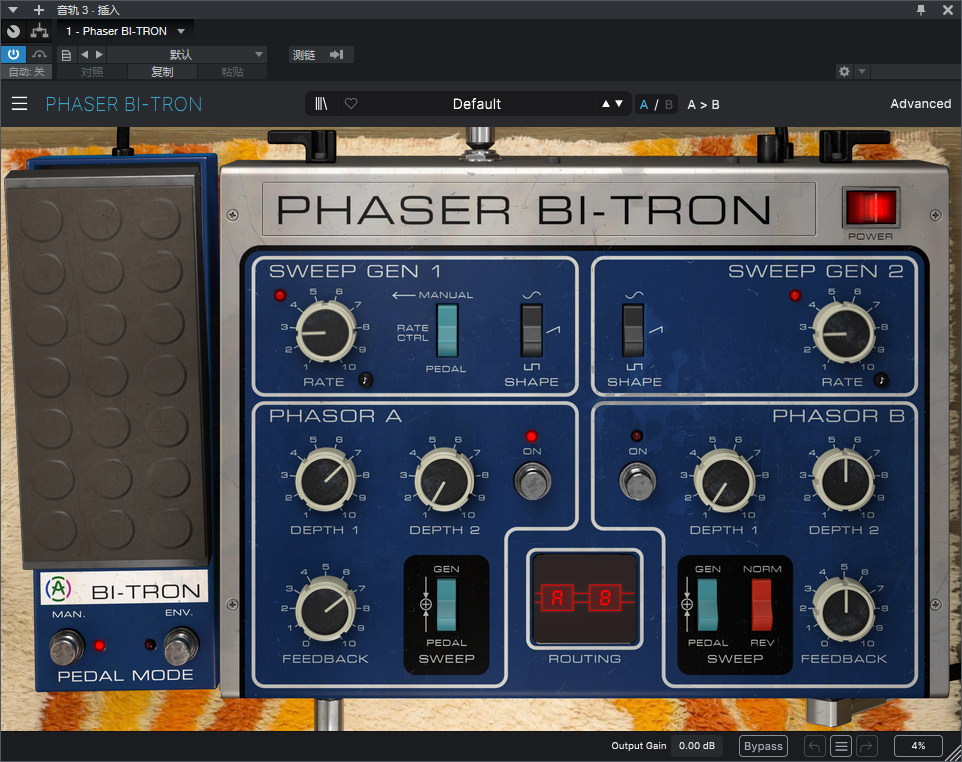Viewport: 962px width, 762px height.
Task: Change the Sweep Gen 1 SHAPE switch
Action: tap(532, 331)
